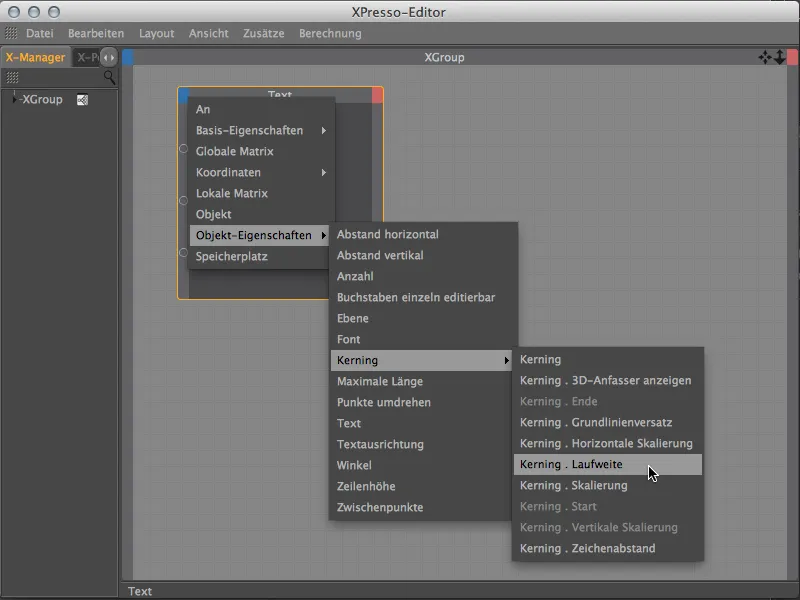
Task: Switch to the partially hidden X-Pool tab
Action: click(87, 57)
